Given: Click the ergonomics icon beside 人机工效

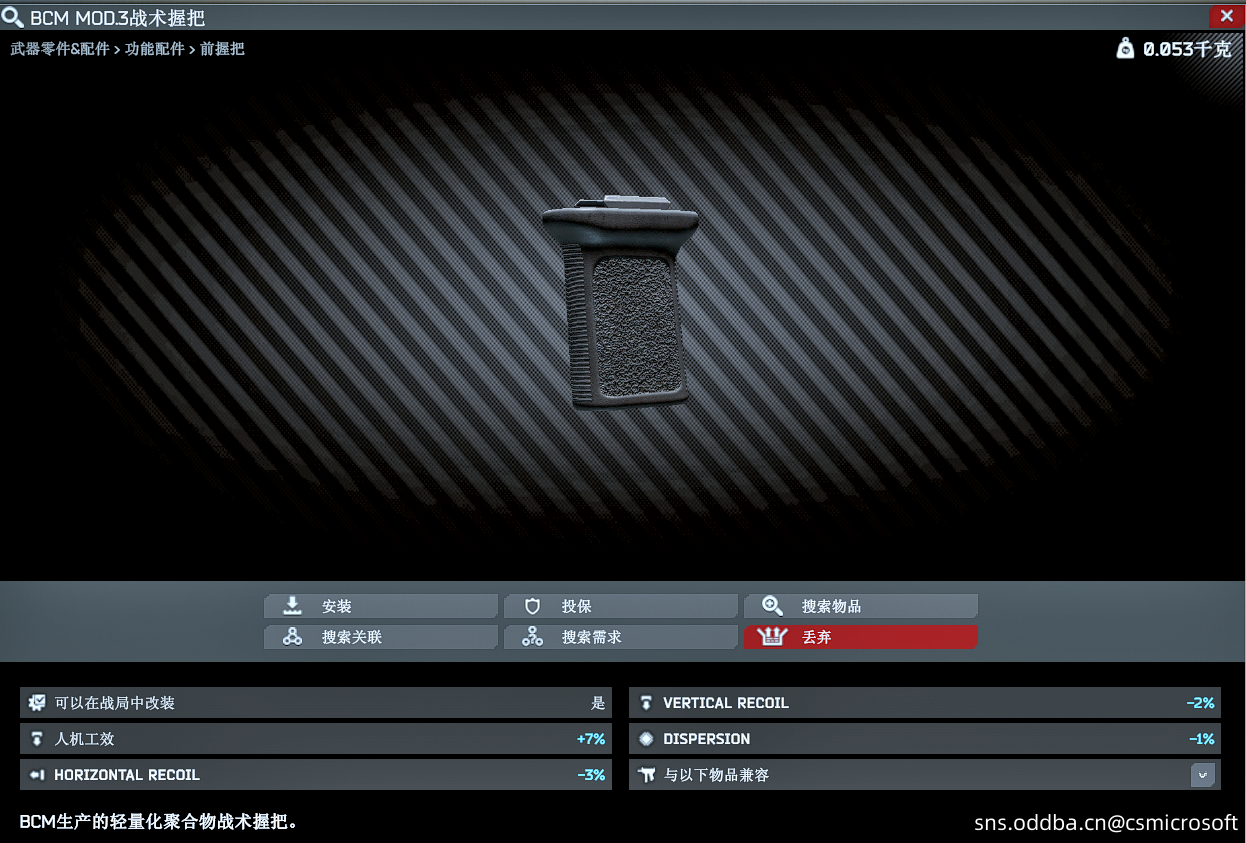Looking at the screenshot, I should (x=37, y=739).
